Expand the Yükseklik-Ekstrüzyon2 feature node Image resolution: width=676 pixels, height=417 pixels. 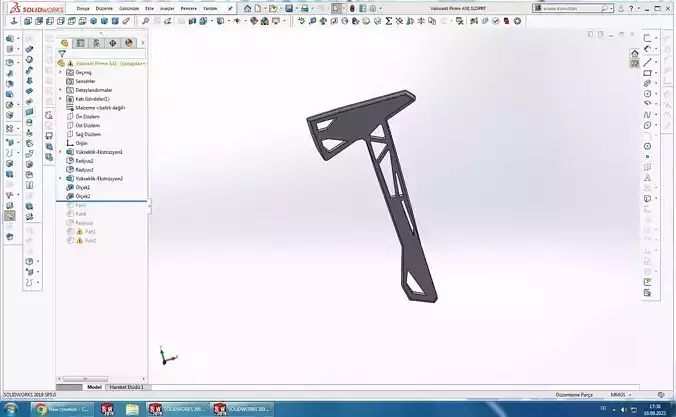(60, 178)
